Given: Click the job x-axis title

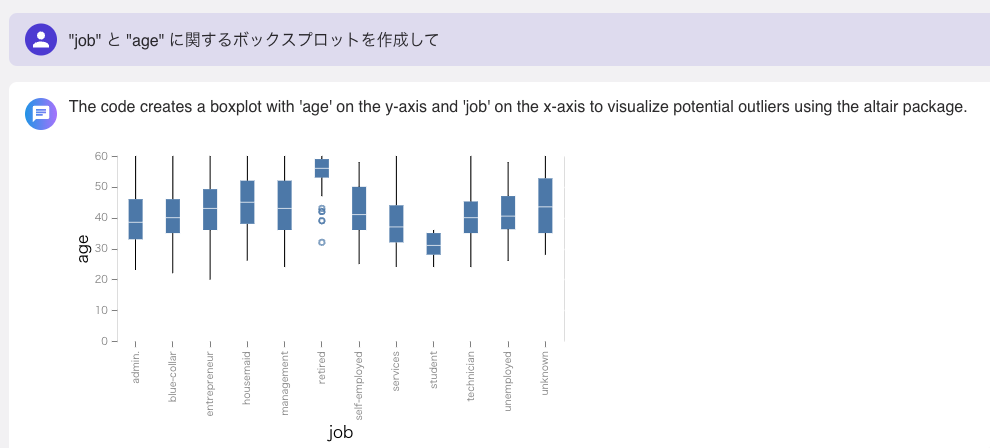Looking at the screenshot, I should [x=340, y=433].
